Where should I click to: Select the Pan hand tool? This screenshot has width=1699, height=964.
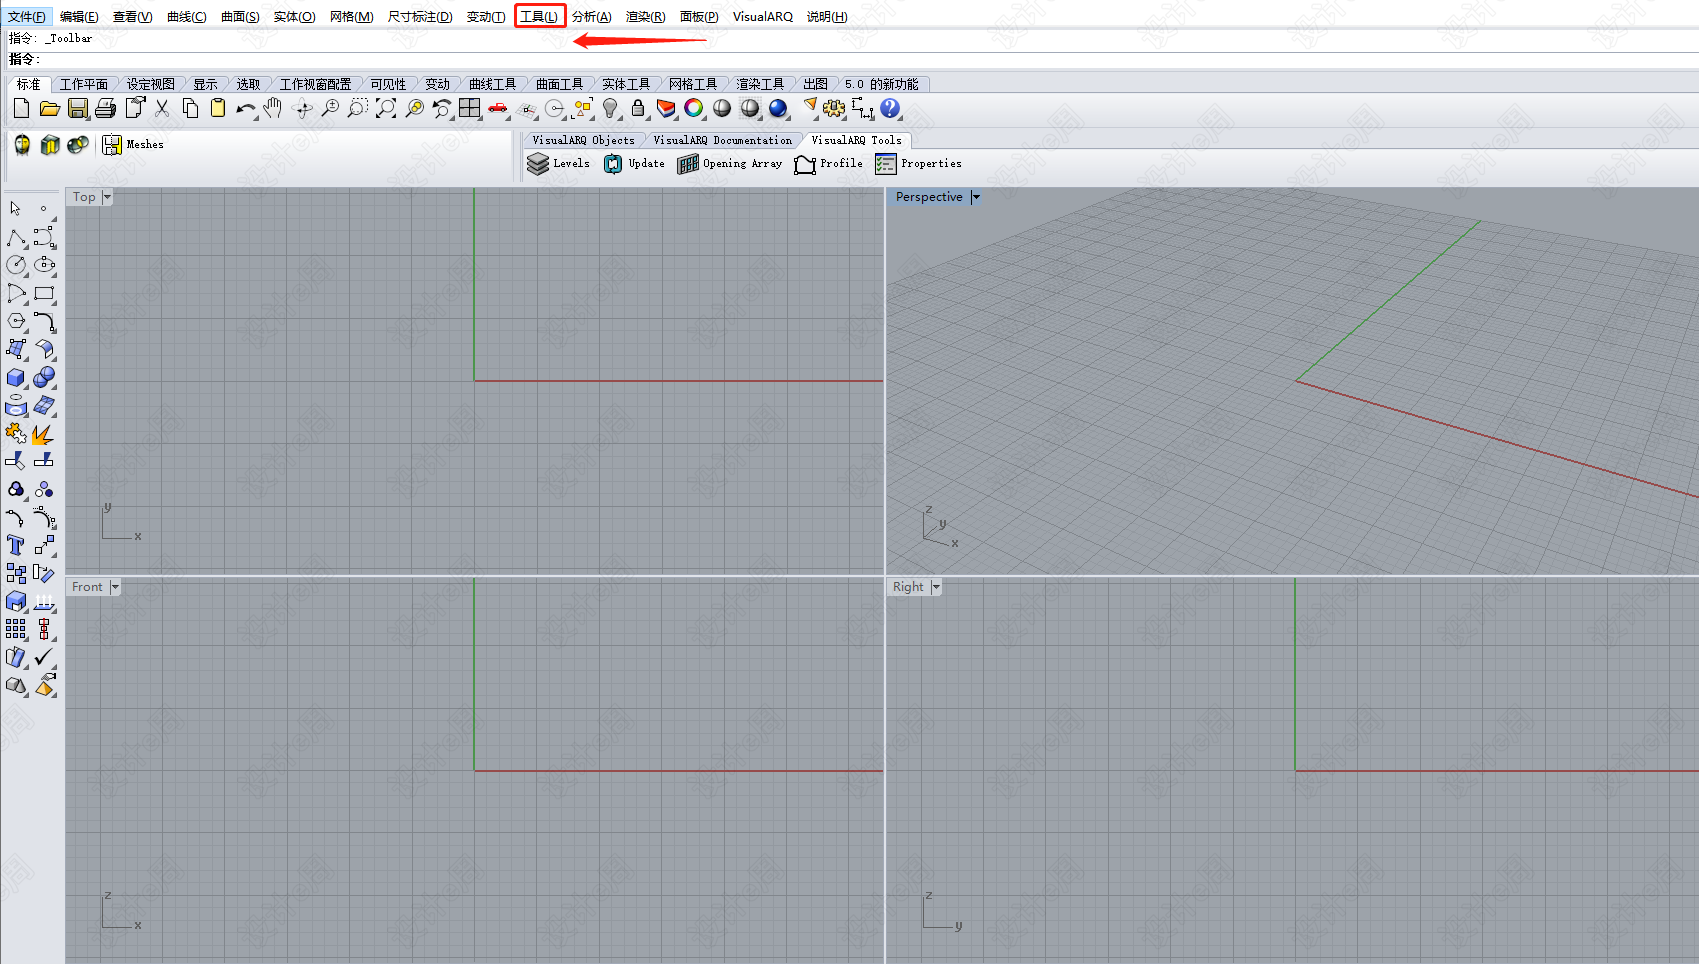point(273,108)
